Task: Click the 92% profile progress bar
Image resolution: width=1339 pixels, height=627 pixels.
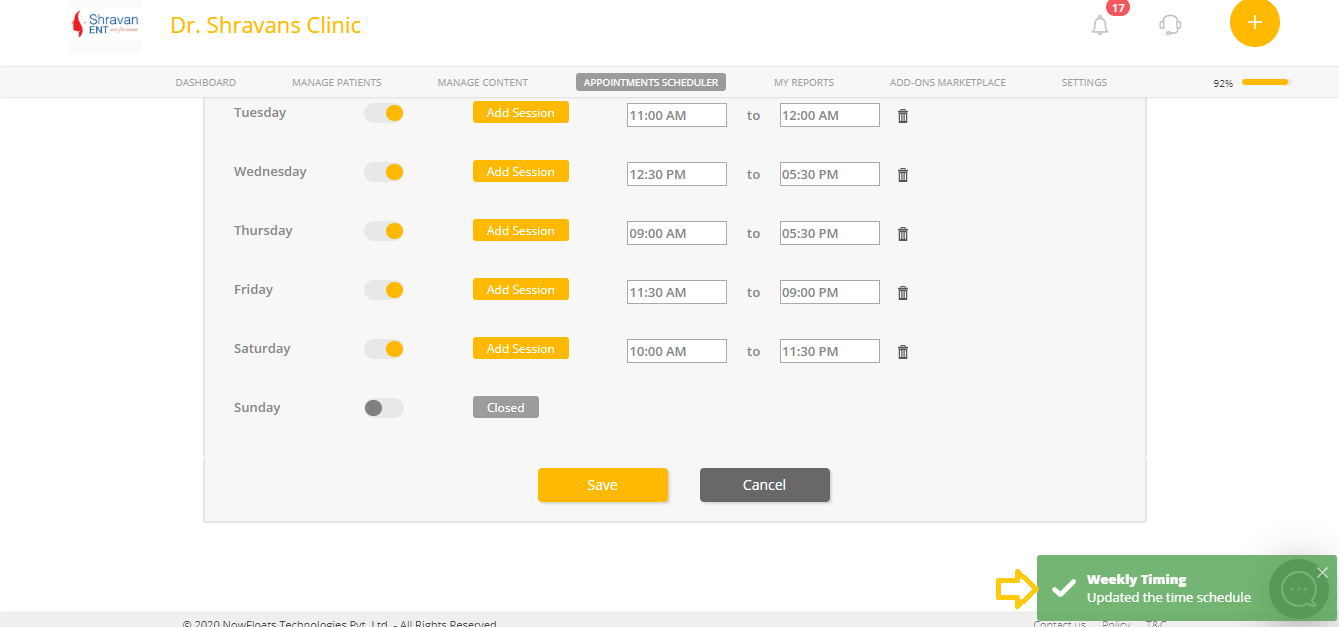Action: coord(1267,82)
